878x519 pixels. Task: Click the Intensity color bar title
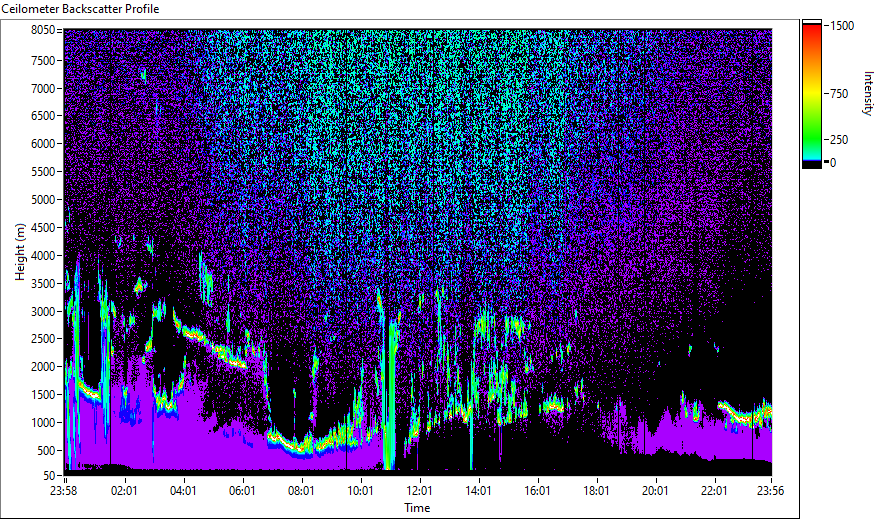pyautogui.click(x=868, y=93)
